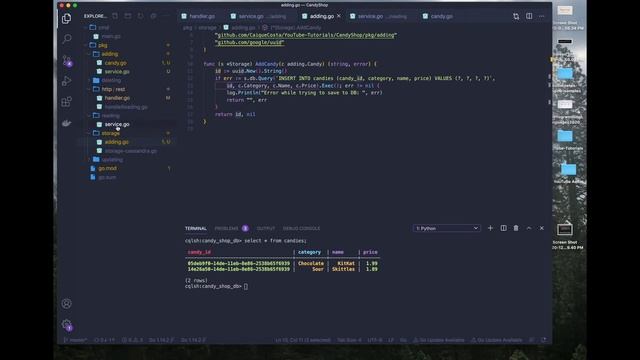640x360 pixels.
Task: Click the New Folder icon in Explorer header
Action: pos(128,16)
